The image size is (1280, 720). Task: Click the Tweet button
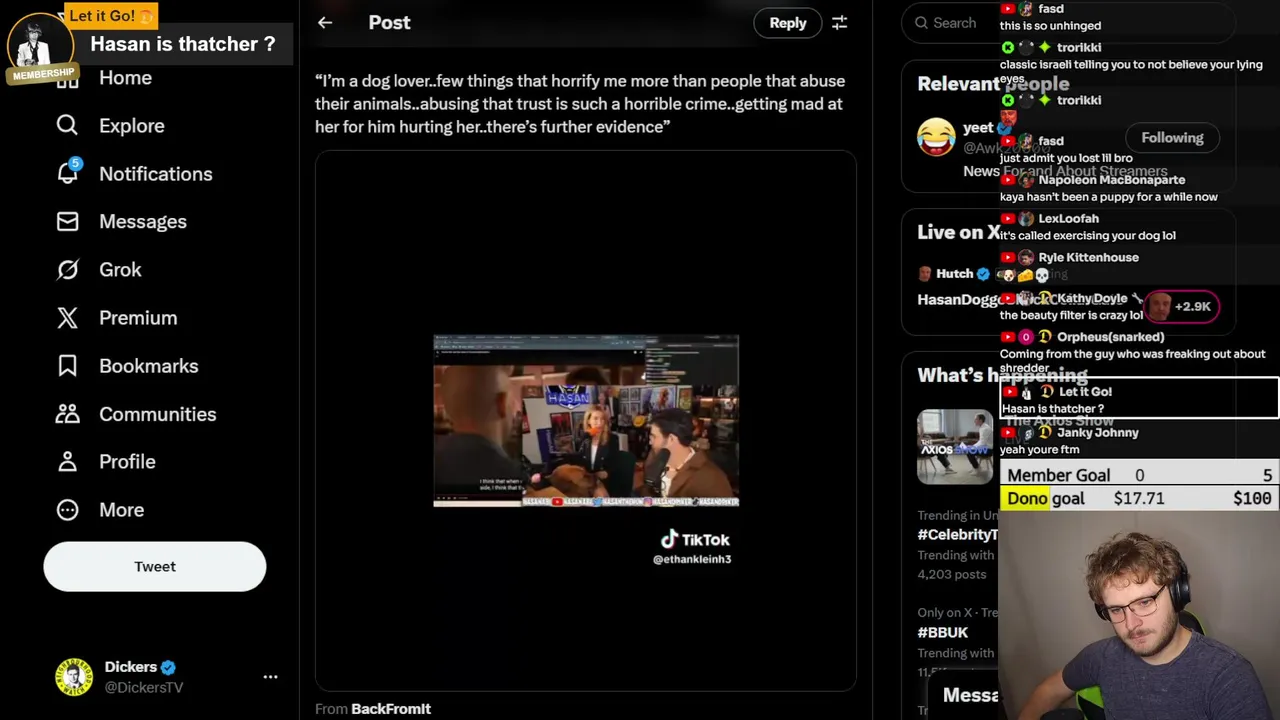click(155, 566)
